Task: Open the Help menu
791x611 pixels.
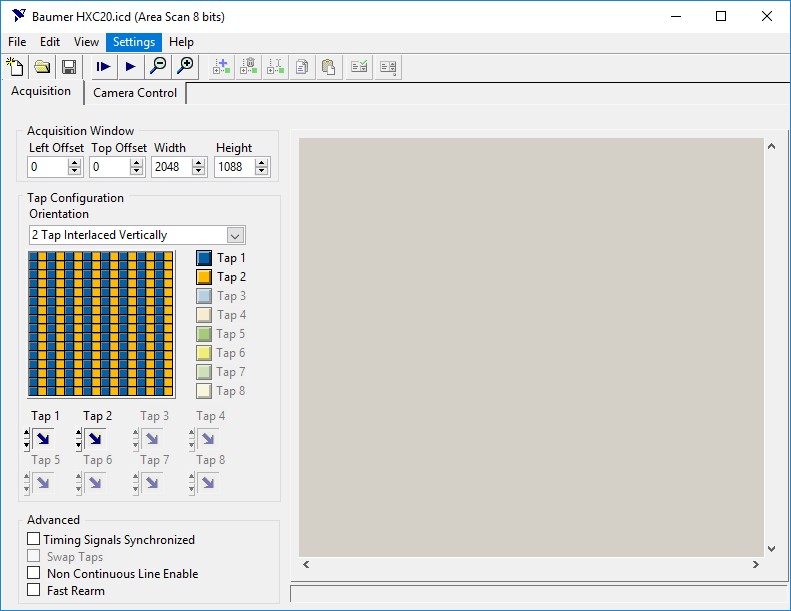Action: pos(181,42)
